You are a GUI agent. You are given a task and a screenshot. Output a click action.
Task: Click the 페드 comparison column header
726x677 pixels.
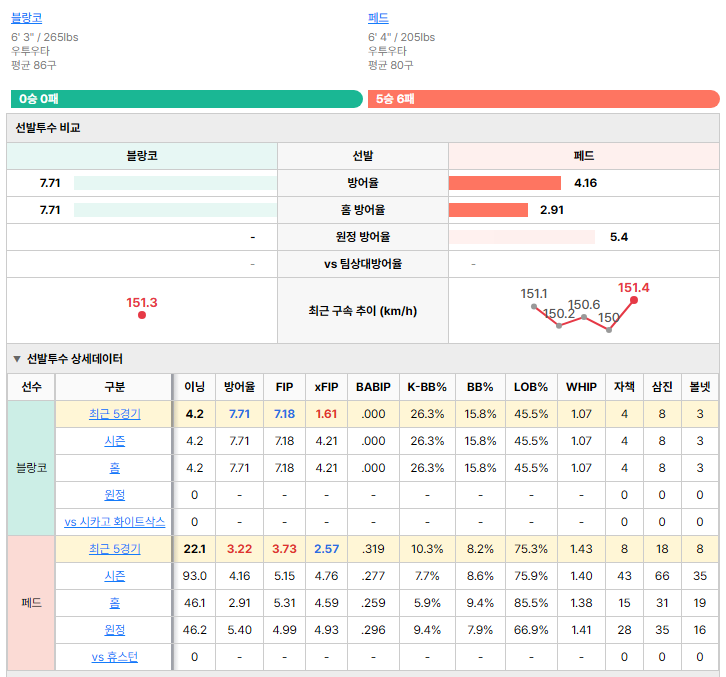[583, 156]
